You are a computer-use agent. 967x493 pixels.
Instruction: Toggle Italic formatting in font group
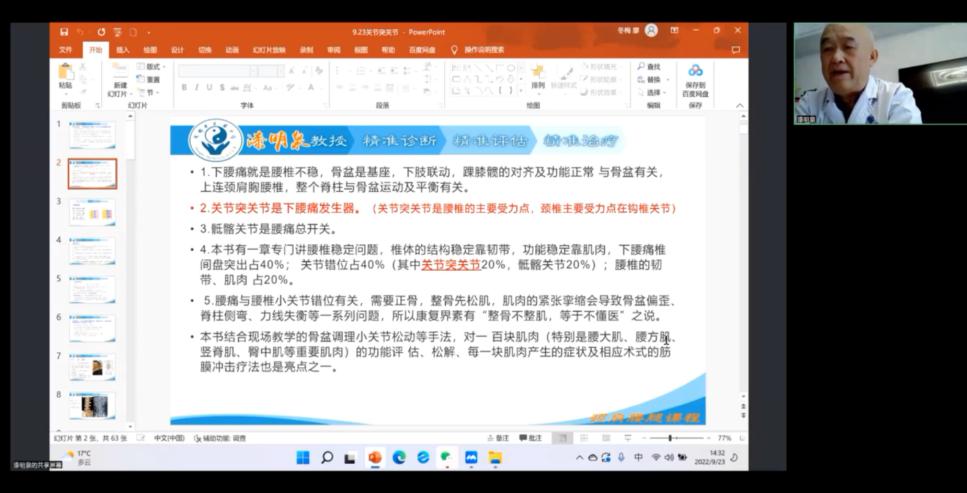pos(197,88)
